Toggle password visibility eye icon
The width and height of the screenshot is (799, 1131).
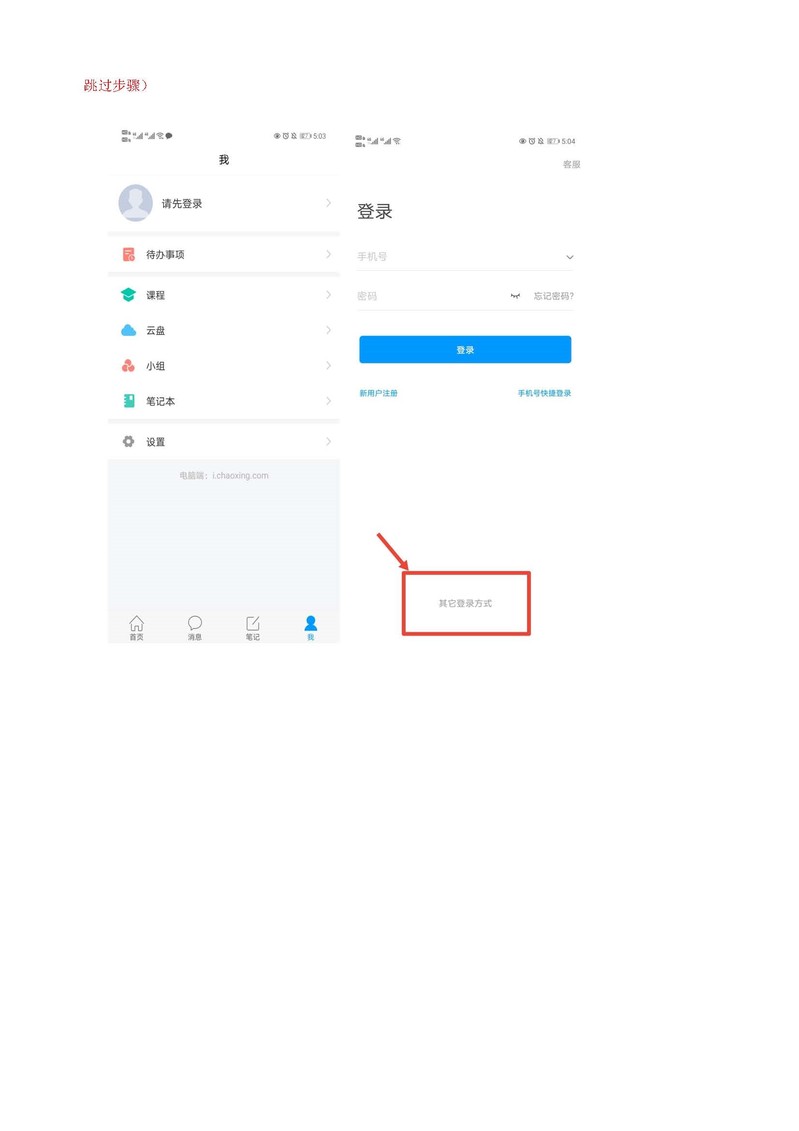click(515, 296)
